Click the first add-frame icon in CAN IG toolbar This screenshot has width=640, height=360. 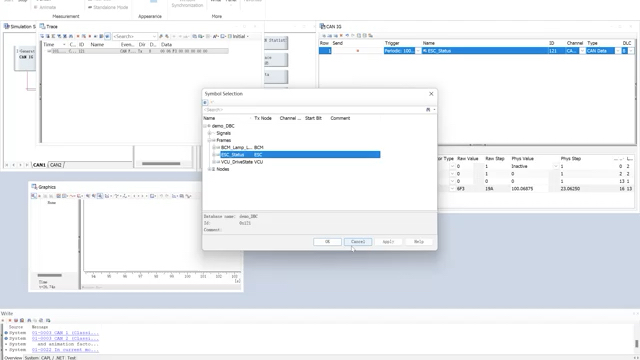coord(324,36)
